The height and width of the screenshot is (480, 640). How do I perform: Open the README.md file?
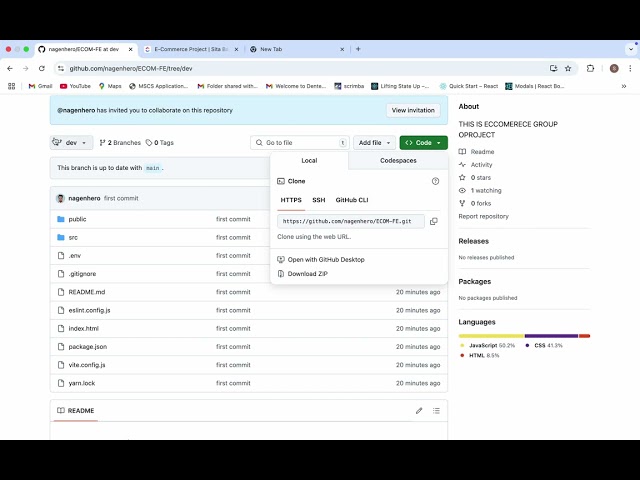click(x=87, y=292)
